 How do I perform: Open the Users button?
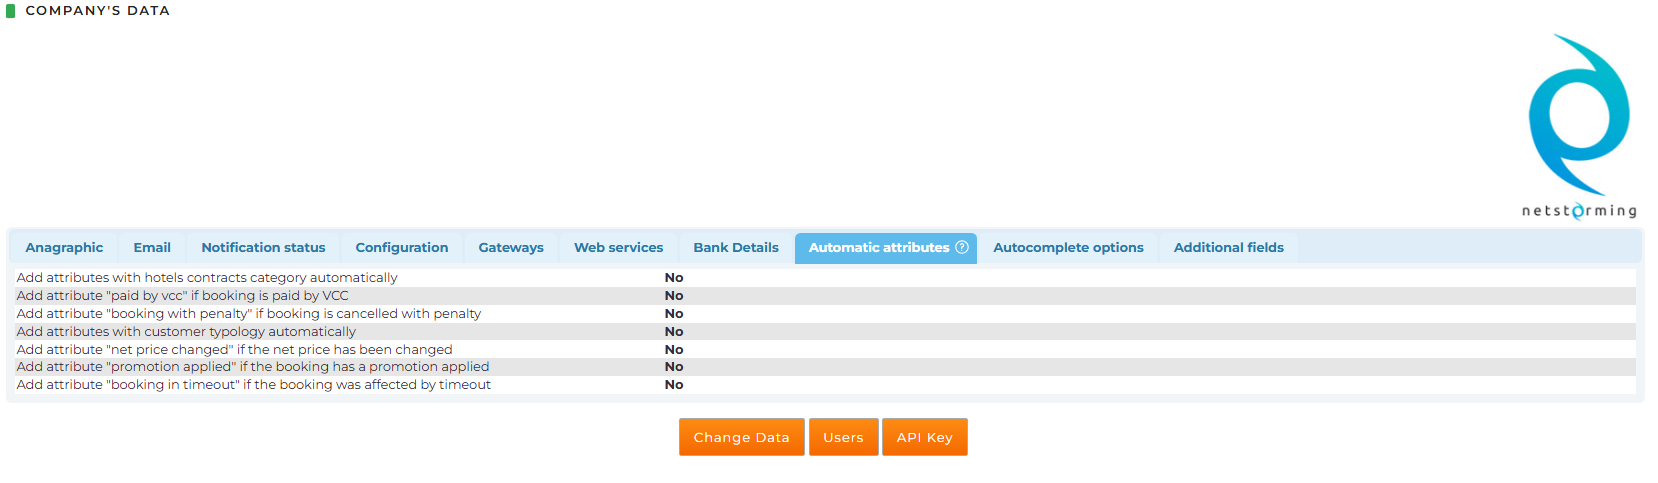844,437
